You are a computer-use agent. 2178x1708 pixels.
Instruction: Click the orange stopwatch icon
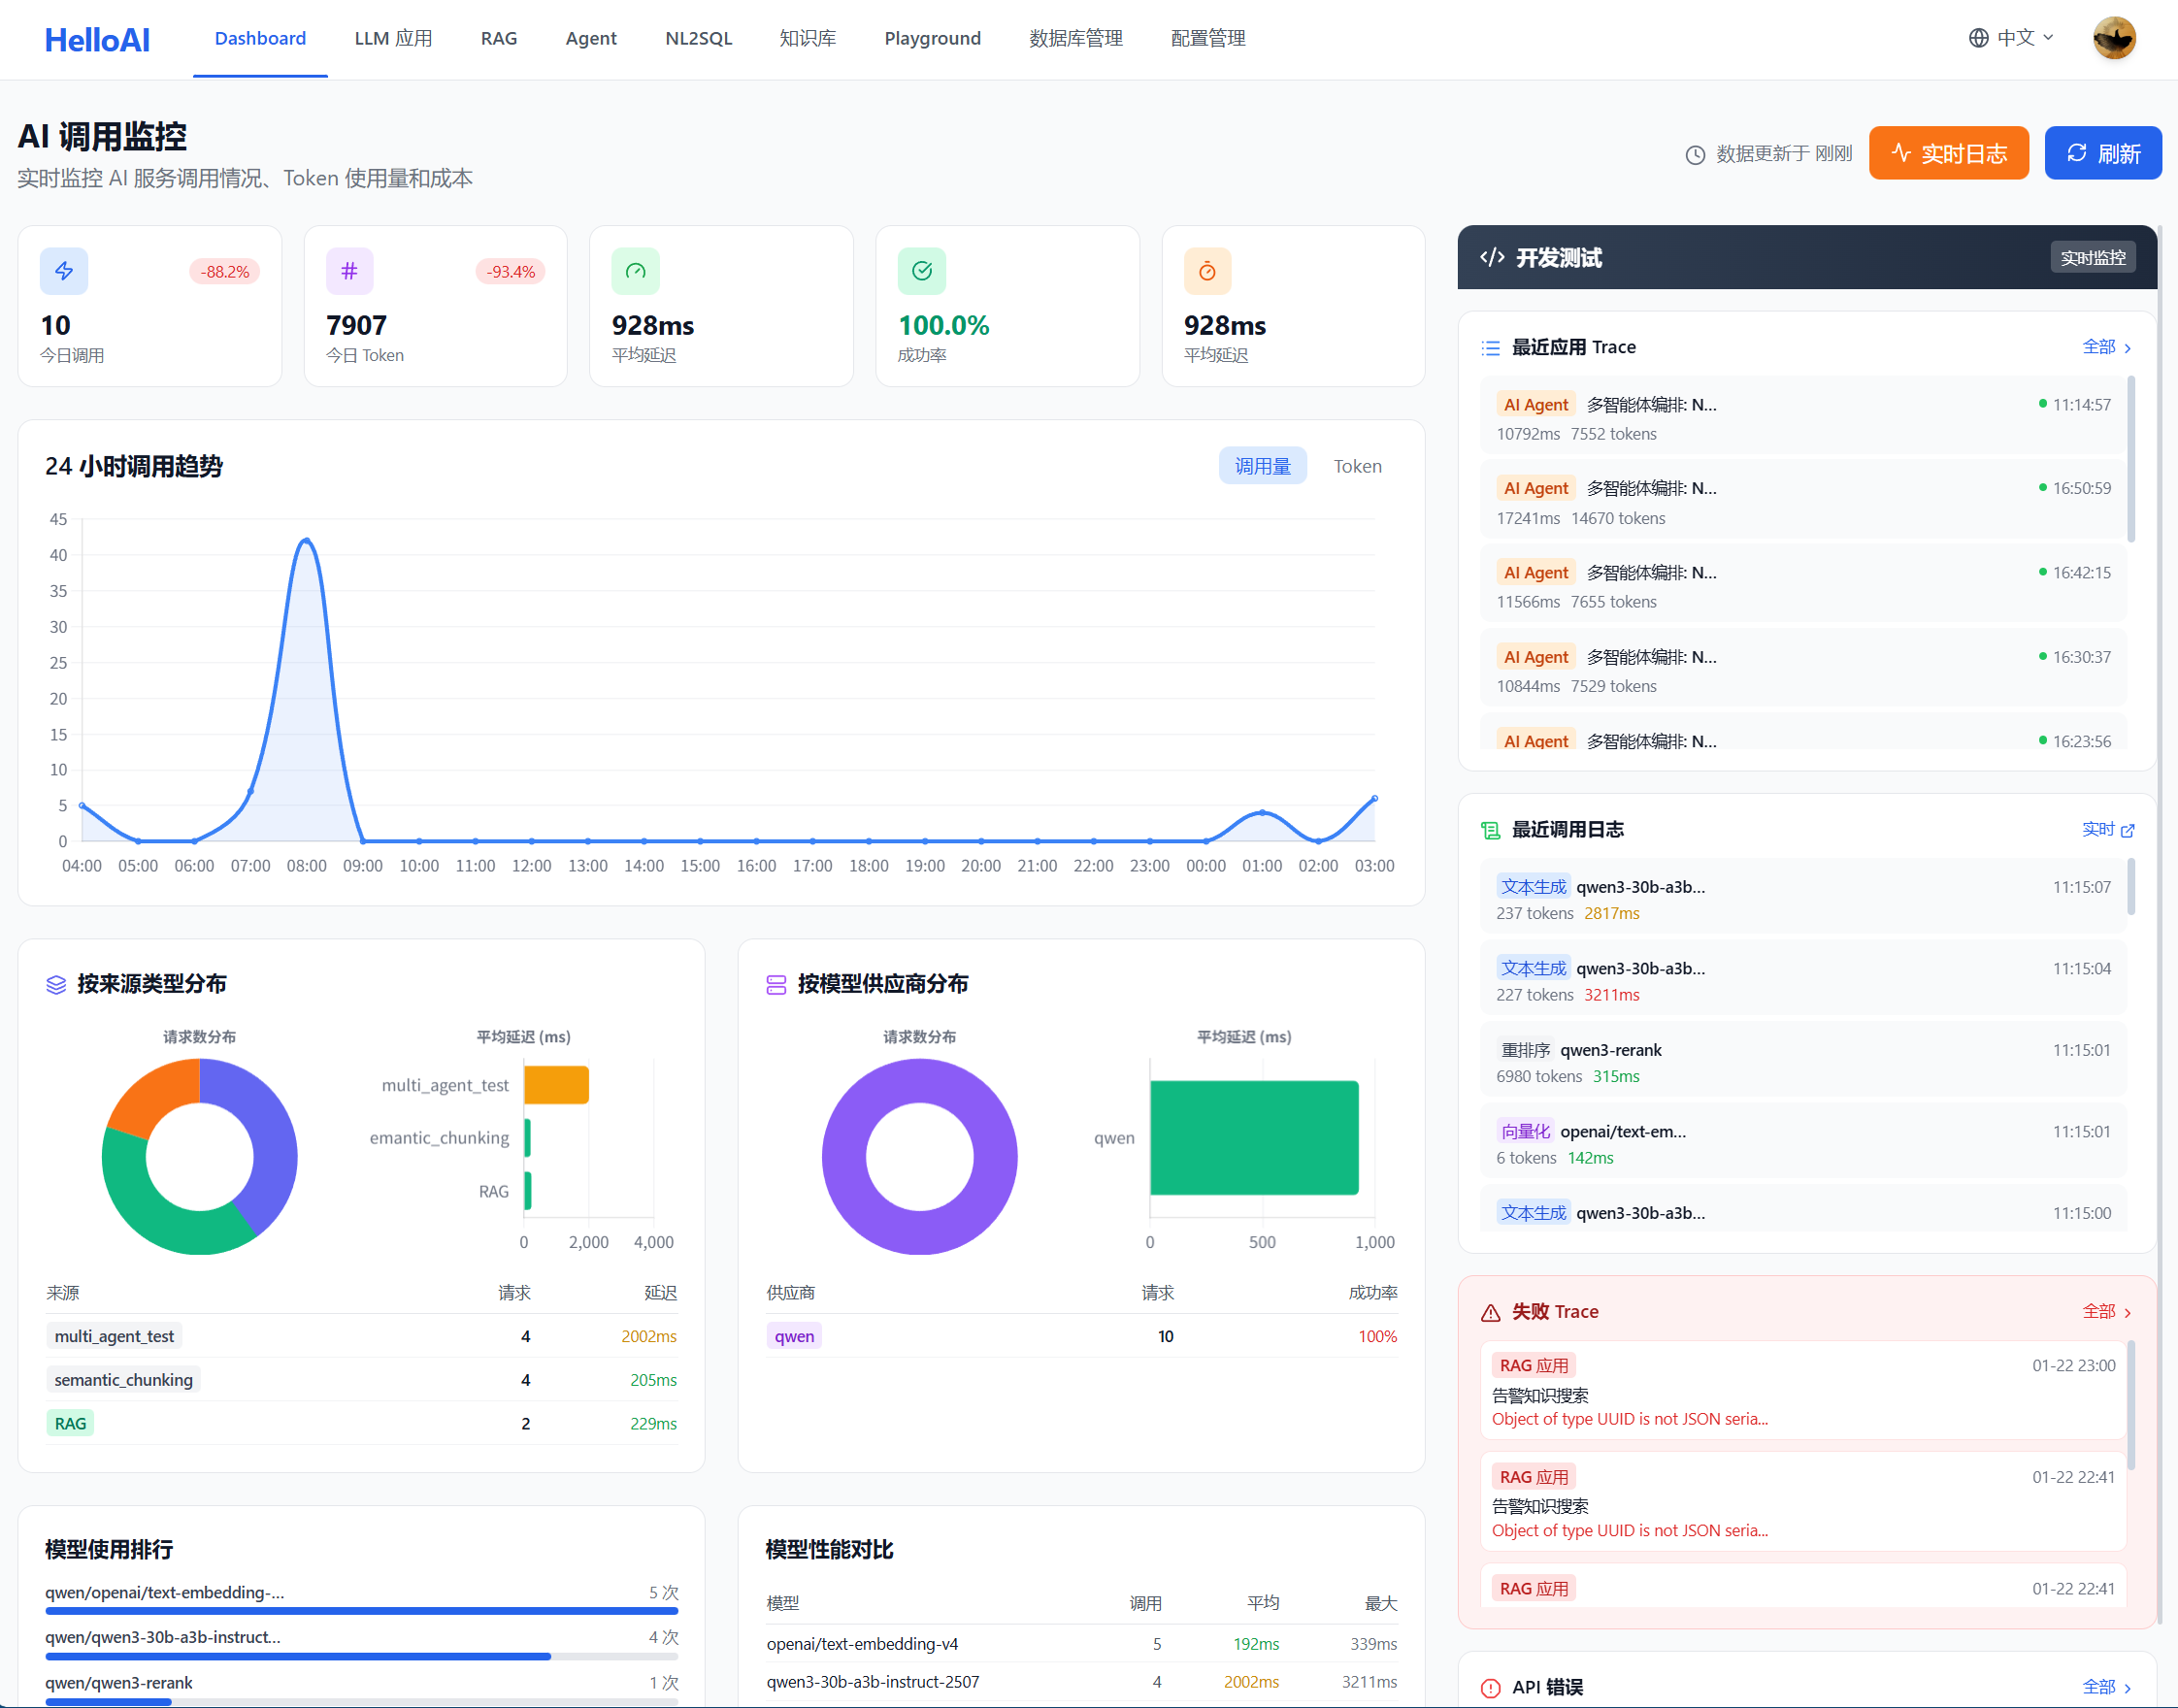(x=1207, y=271)
